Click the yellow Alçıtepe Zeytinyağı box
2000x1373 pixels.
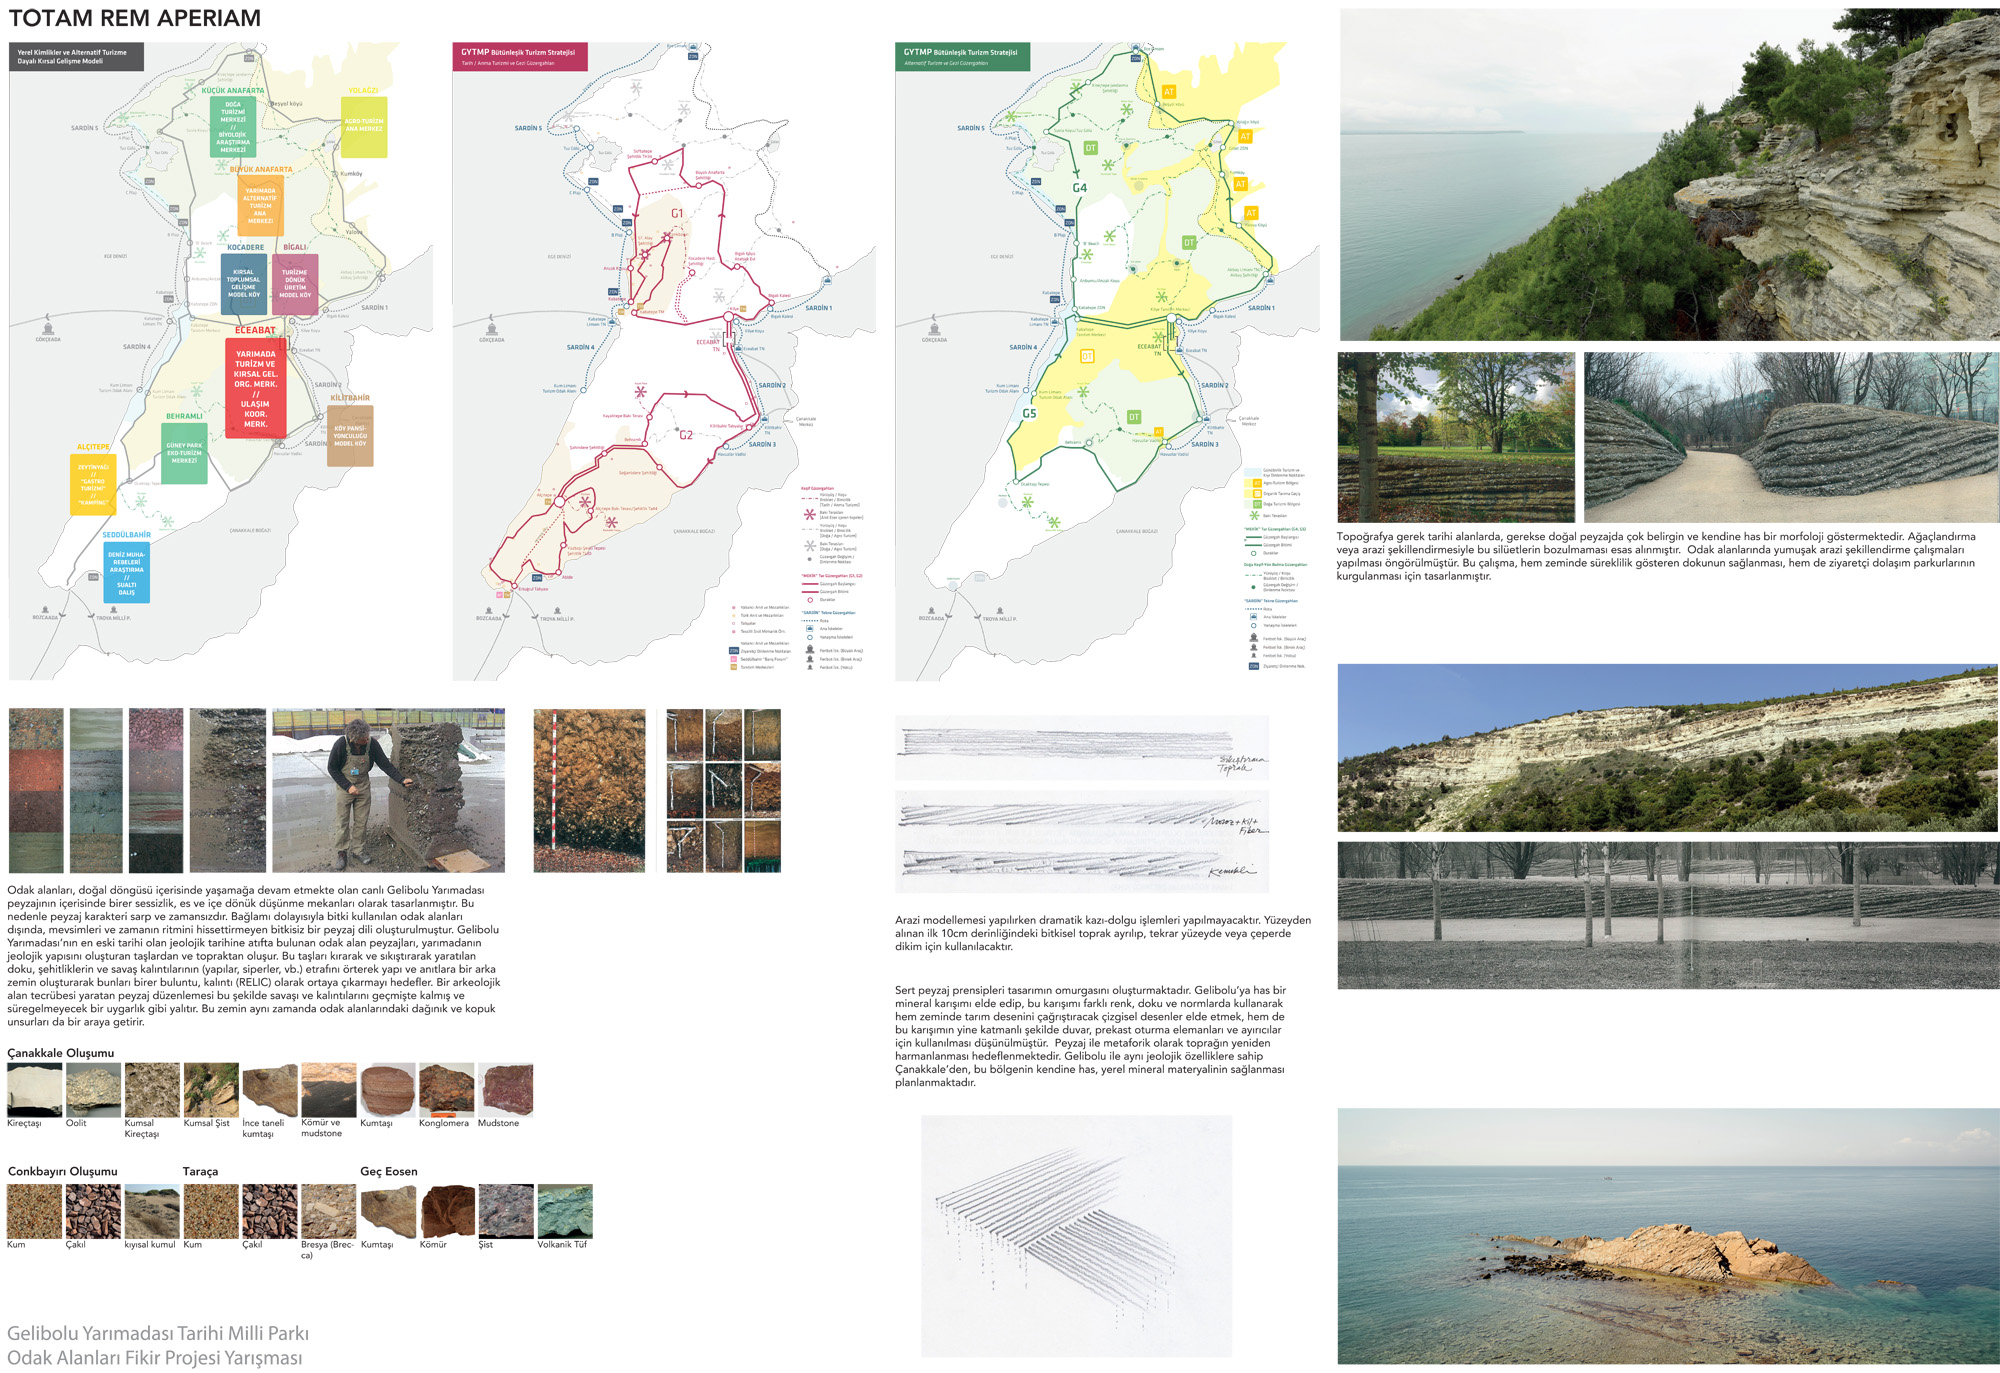pyautogui.click(x=93, y=484)
